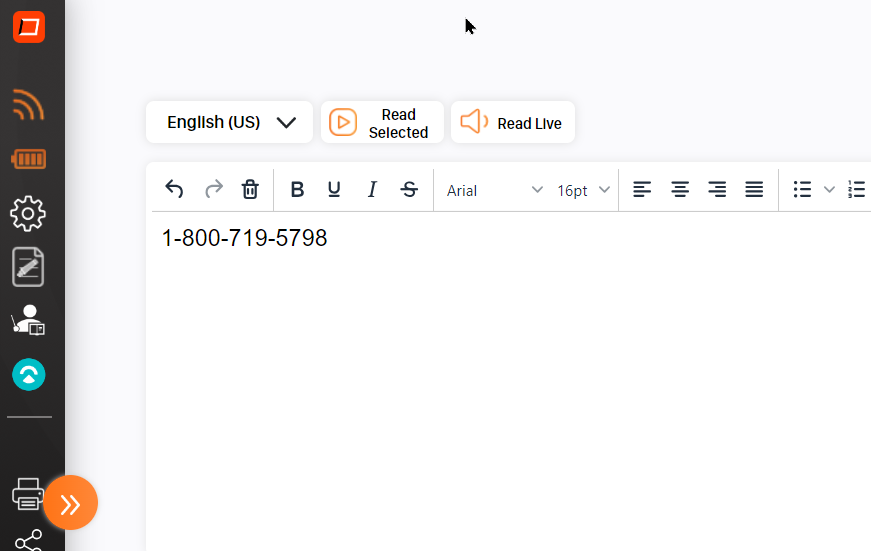
Task: Click the text 1-800-719-5798 in editor
Action: click(x=244, y=238)
